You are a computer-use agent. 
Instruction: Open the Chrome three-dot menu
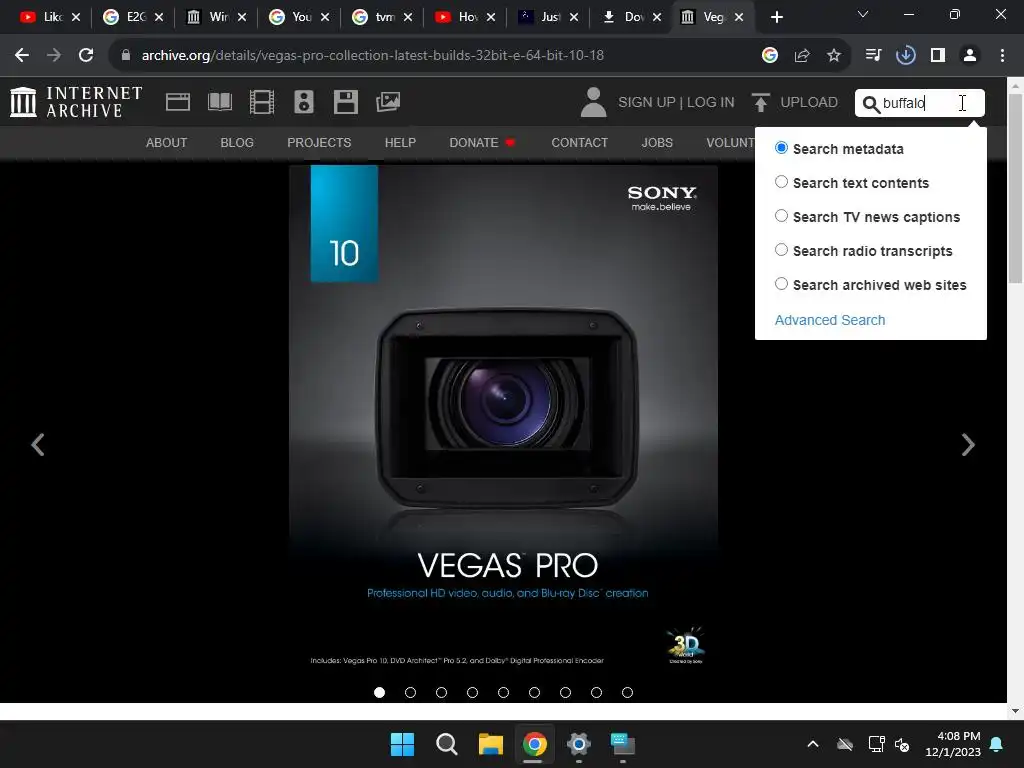[1002, 56]
